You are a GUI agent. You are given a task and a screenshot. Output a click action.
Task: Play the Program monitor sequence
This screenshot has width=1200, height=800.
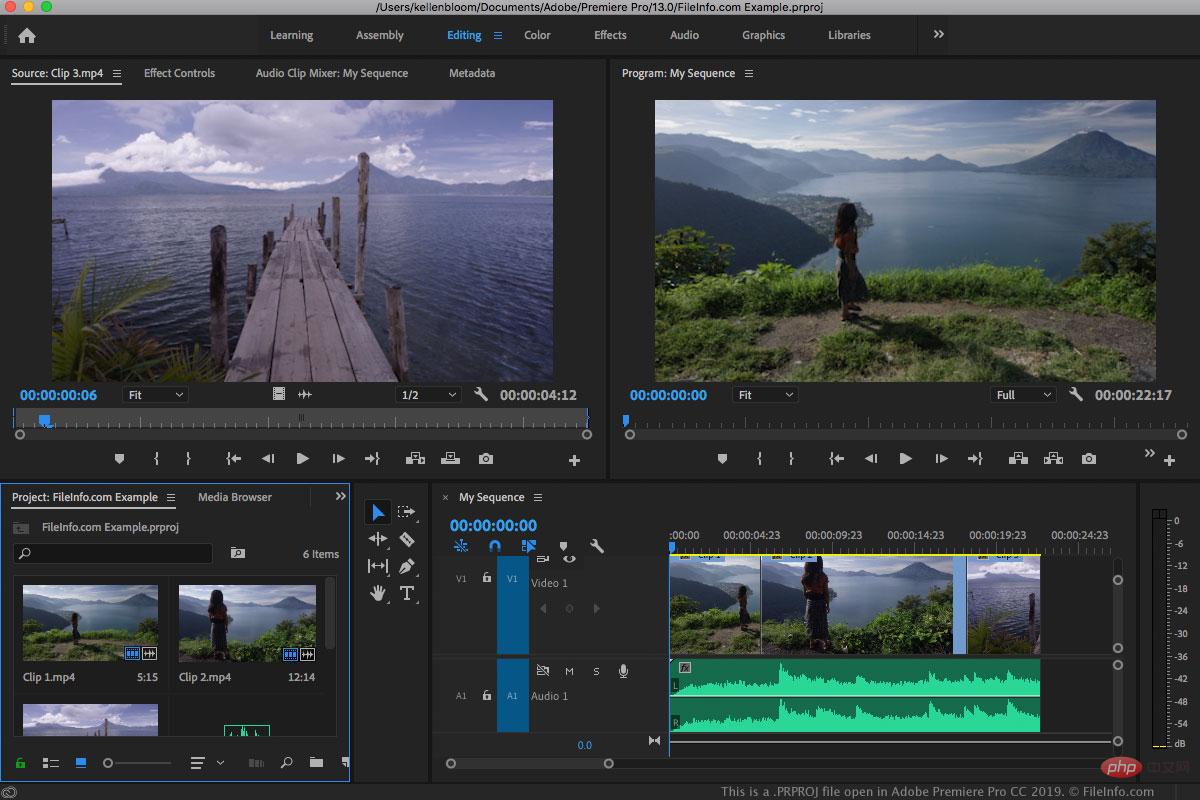(x=905, y=459)
